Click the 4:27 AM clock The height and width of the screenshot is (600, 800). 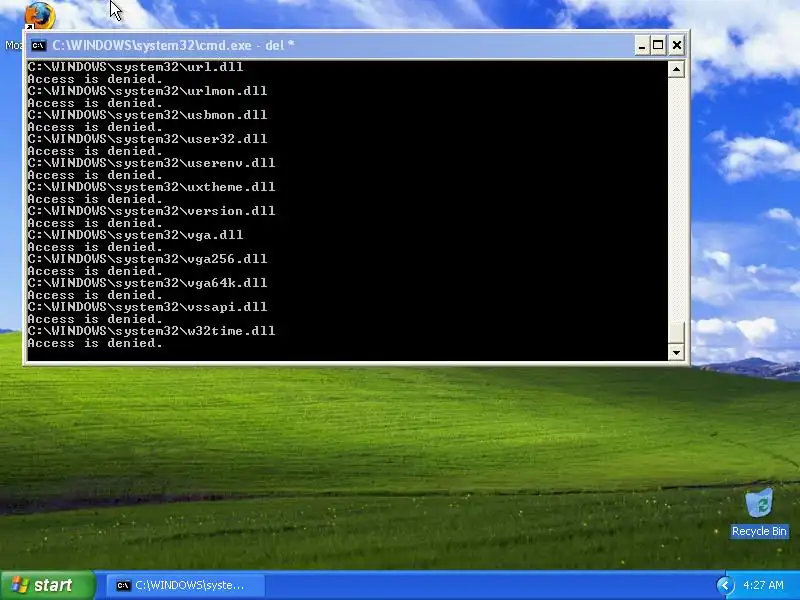pos(763,585)
